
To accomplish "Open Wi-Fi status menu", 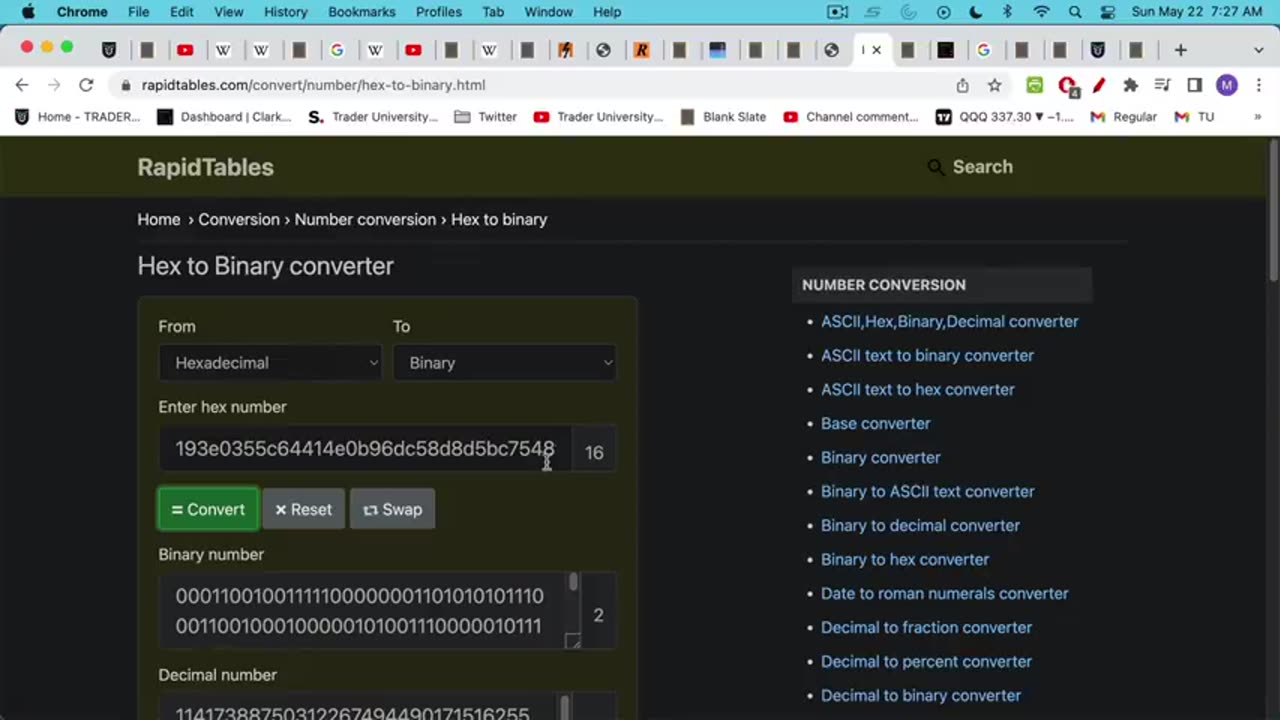I will (1041, 12).
